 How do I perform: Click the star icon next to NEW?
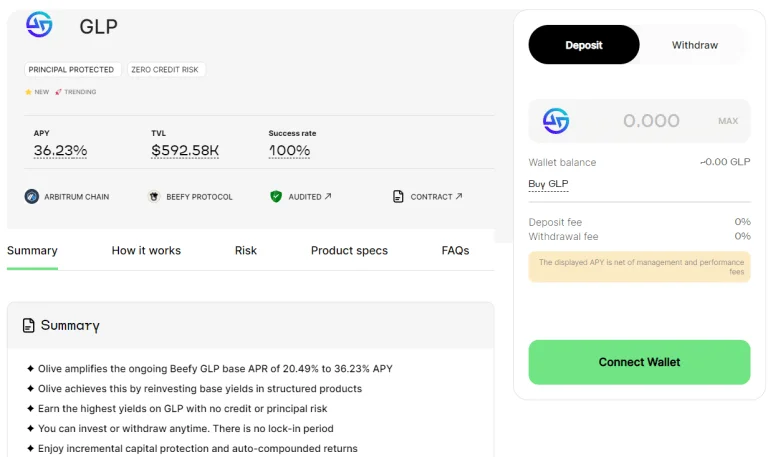click(28, 92)
